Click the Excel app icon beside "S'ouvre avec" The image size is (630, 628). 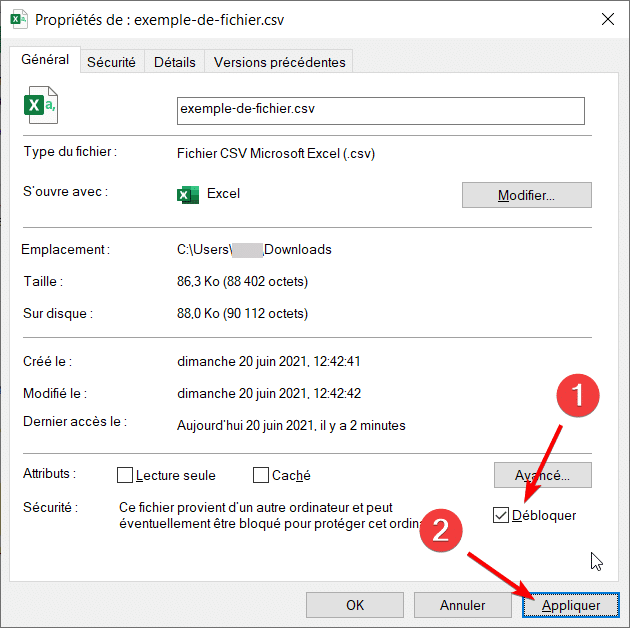[x=187, y=194]
